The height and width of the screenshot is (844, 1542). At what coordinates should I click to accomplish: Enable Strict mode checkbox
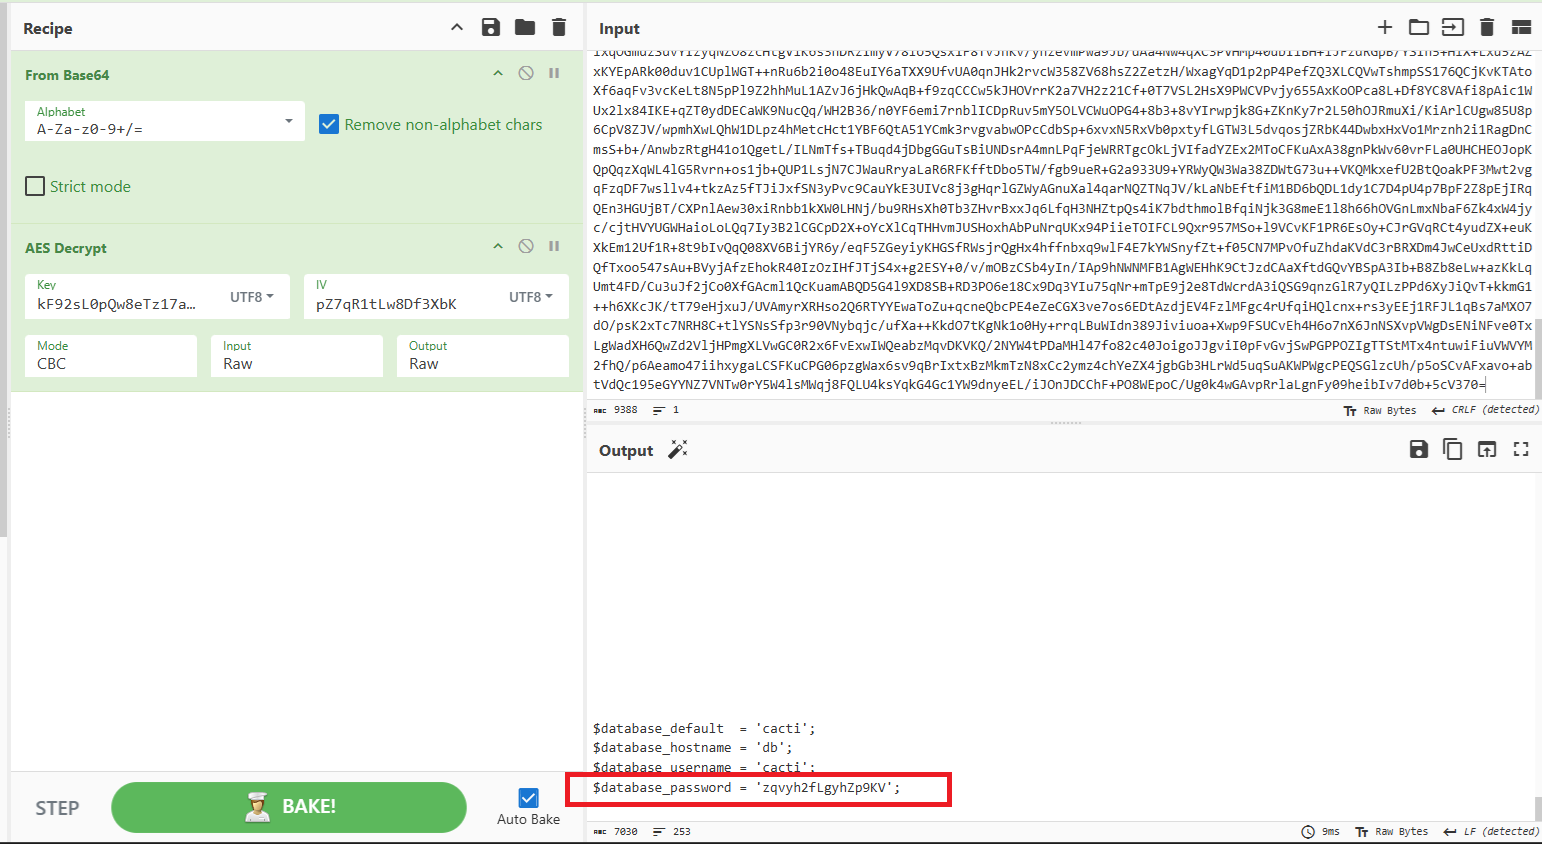pos(35,186)
